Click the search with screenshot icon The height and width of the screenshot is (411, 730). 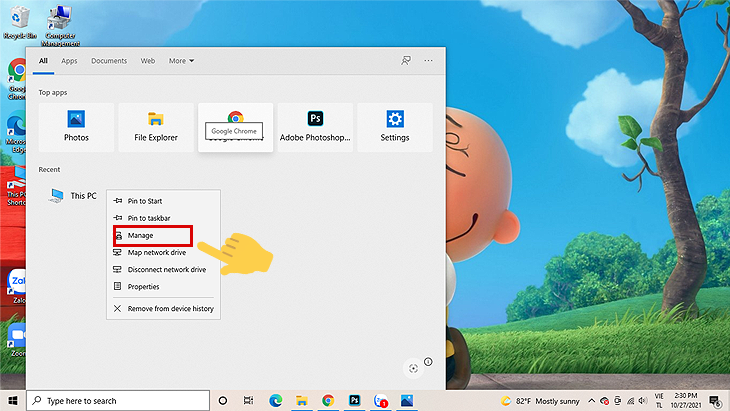point(413,369)
